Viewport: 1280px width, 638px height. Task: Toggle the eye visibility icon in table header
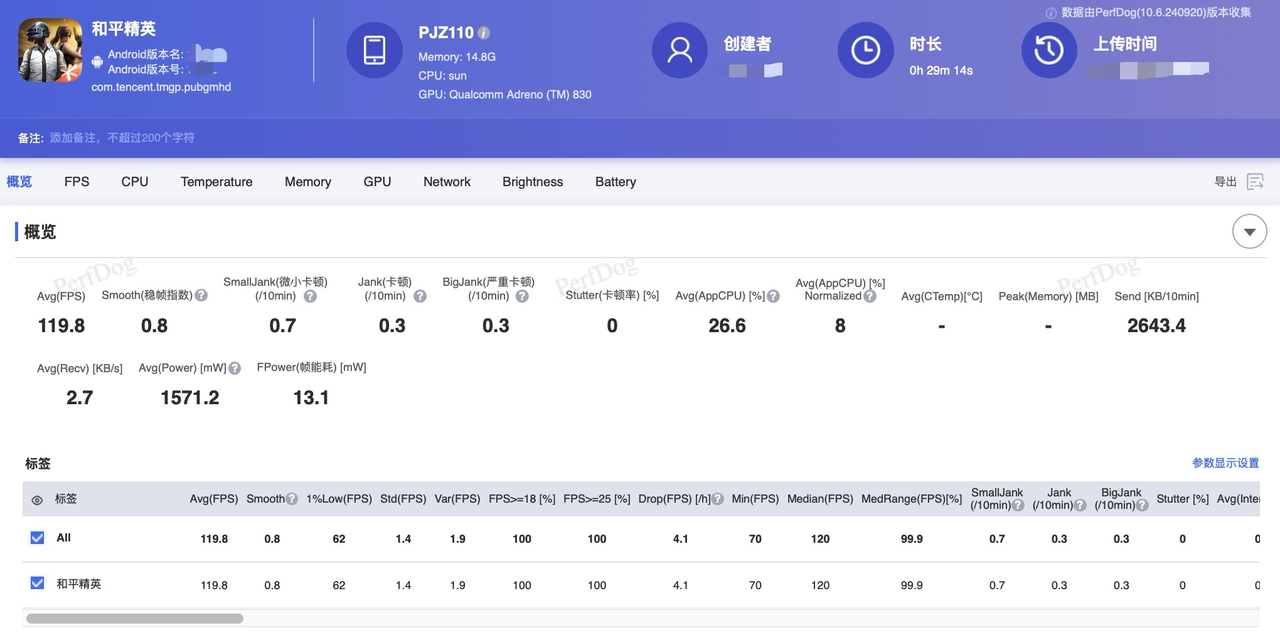(36, 499)
